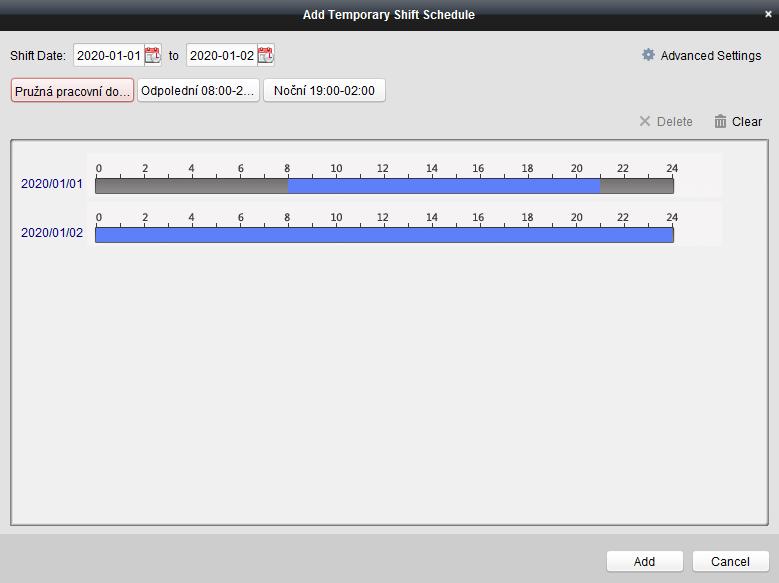Image resolution: width=779 pixels, height=583 pixels.
Task: Click the 2020/01/02 date label
Action: (x=52, y=233)
